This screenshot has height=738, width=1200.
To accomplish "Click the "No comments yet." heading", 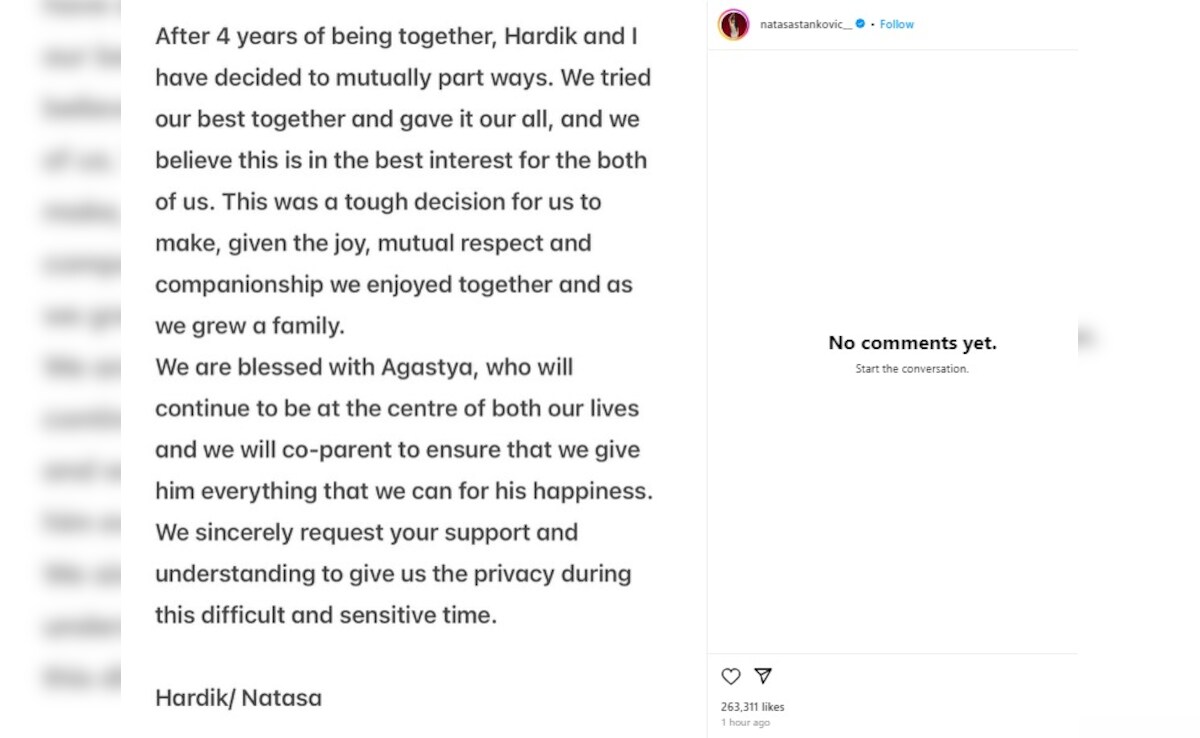I will click(x=912, y=343).
